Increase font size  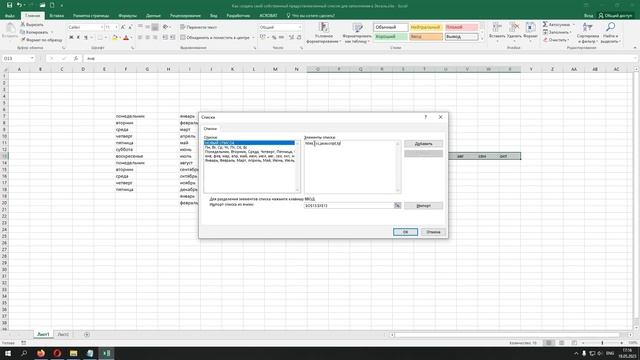pyautogui.click(x=123, y=27)
